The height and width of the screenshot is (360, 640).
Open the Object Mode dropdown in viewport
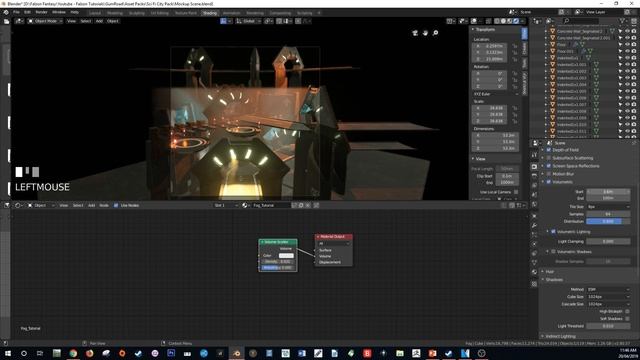45,21
